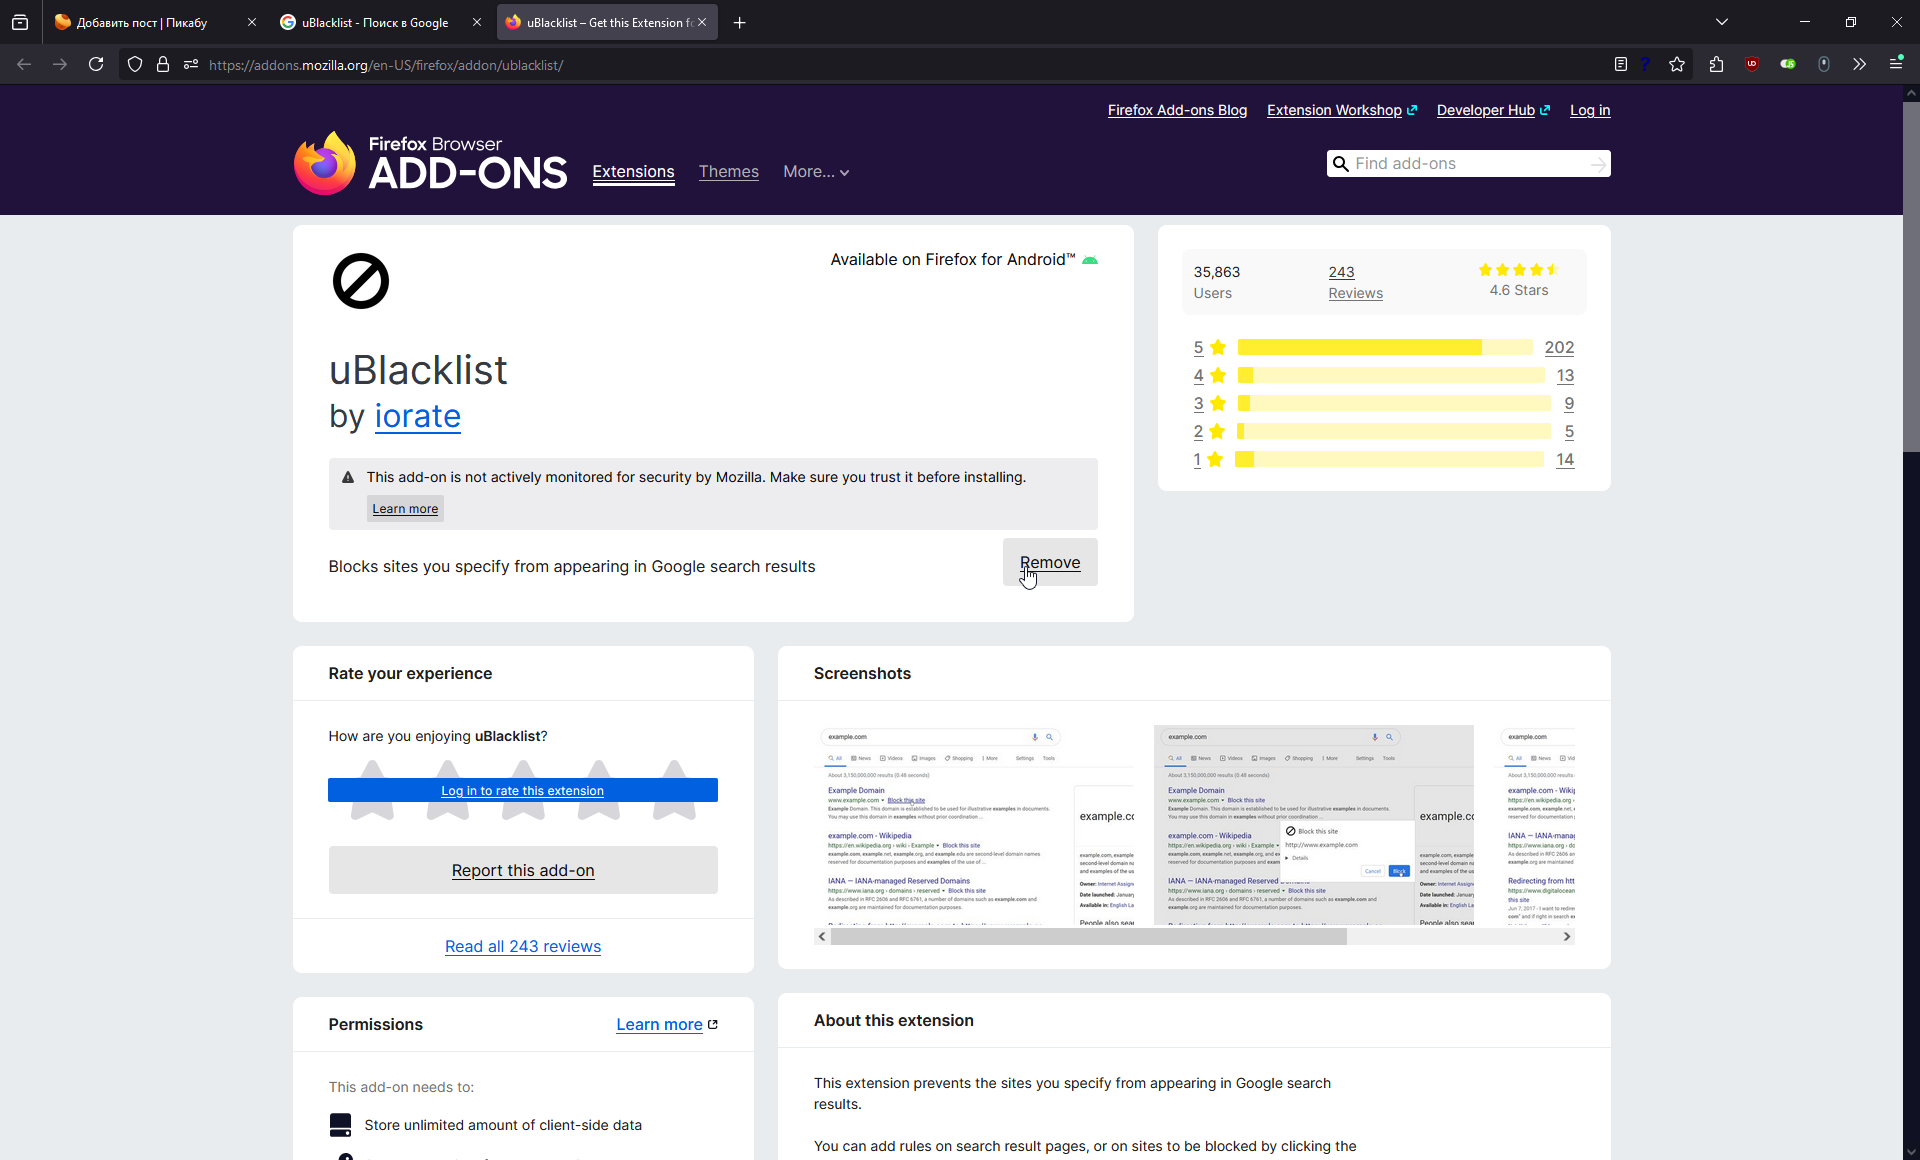Open the 202 five-star reviews count
Screen dimensions: 1920x1160
[1559, 347]
